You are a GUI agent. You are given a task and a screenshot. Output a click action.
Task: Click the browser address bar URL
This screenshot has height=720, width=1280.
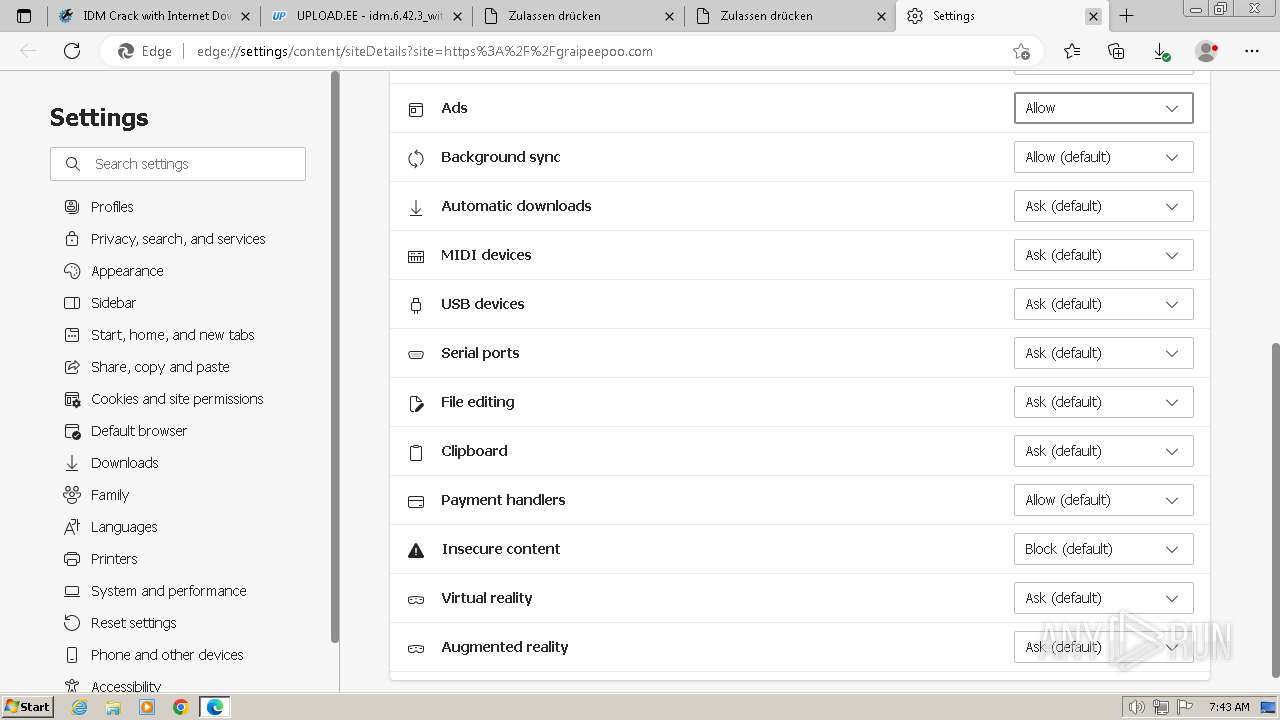[425, 51]
